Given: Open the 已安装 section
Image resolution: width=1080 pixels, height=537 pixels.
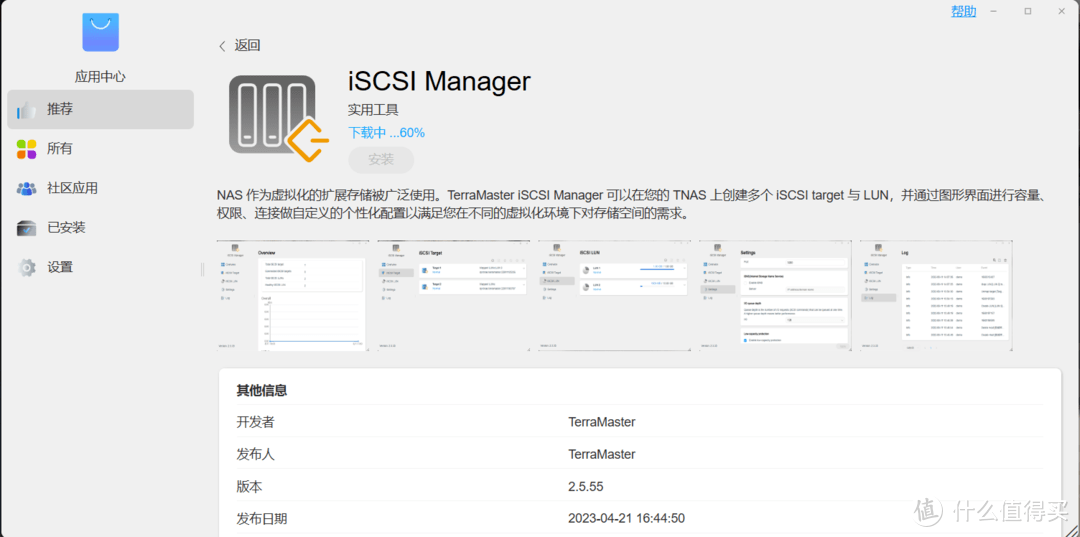Looking at the screenshot, I should click(101, 228).
